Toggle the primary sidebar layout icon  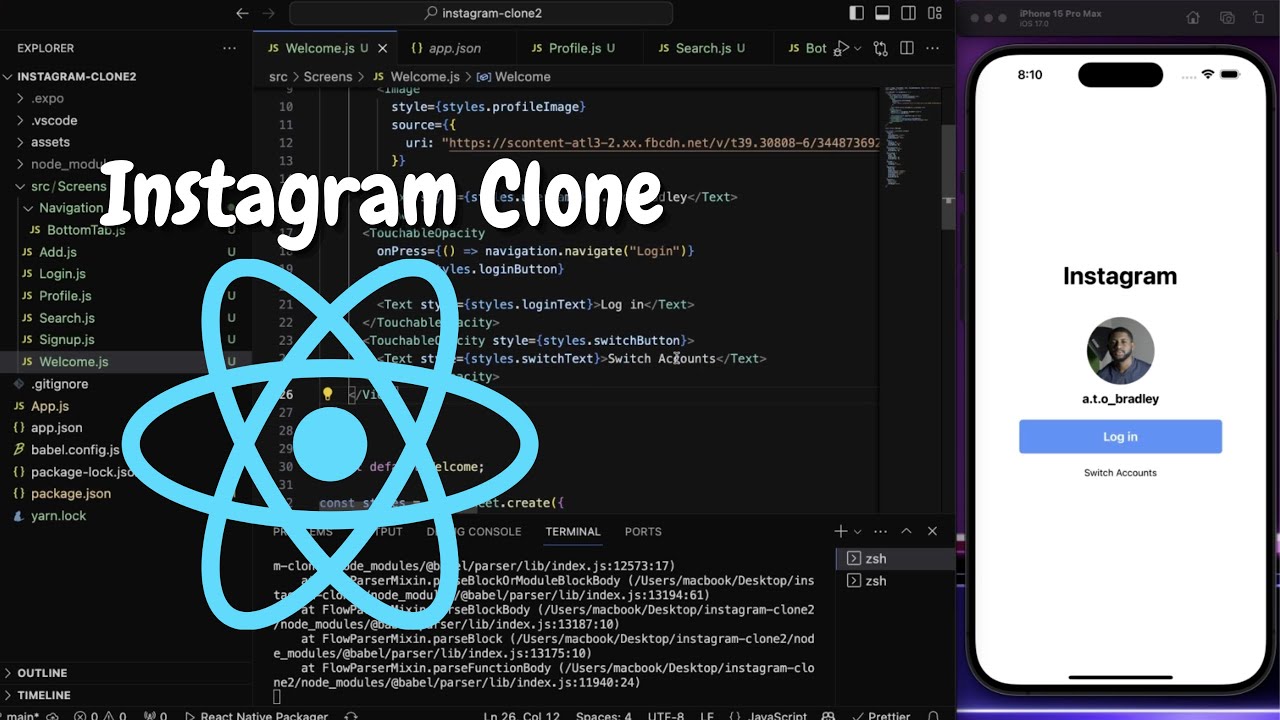pyautogui.click(x=857, y=14)
